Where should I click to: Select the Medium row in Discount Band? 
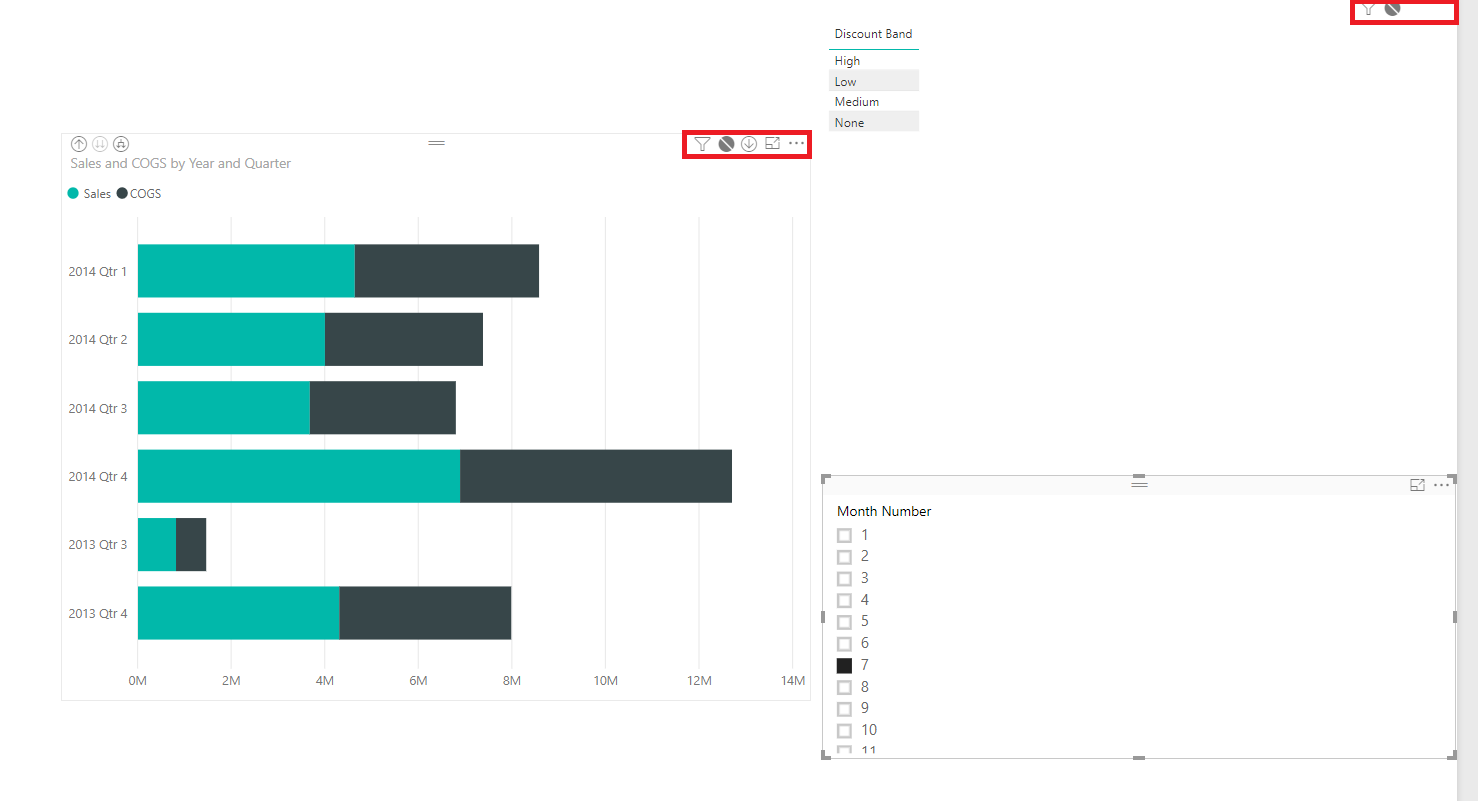click(x=874, y=102)
